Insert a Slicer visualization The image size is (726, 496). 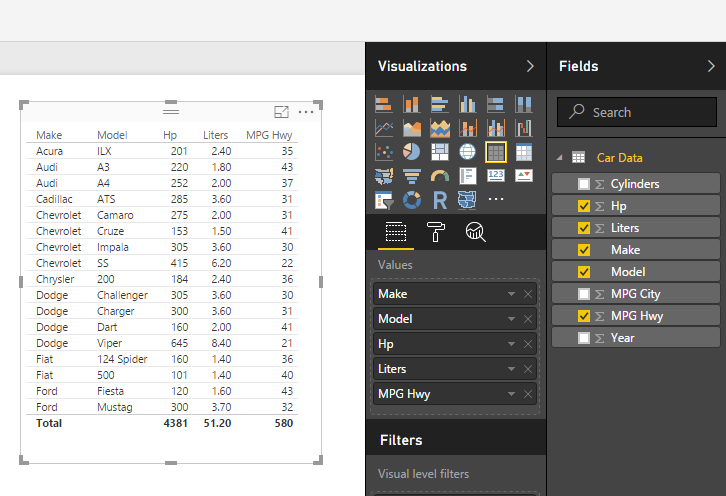pos(383,200)
